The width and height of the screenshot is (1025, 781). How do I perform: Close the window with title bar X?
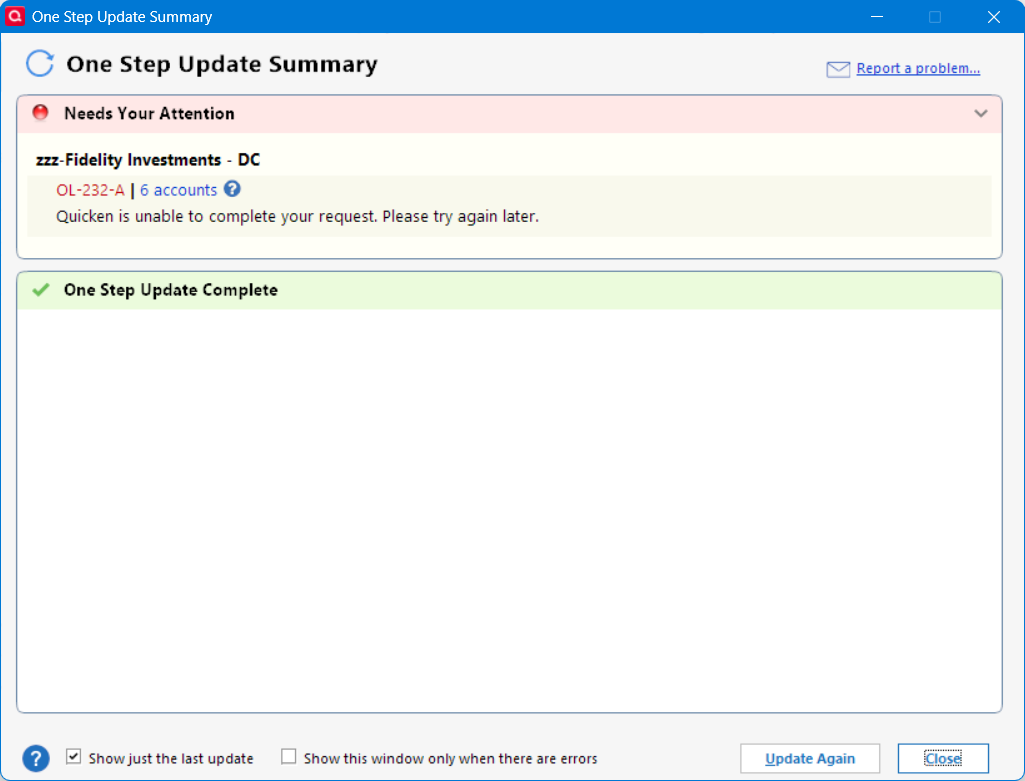[x=994, y=16]
